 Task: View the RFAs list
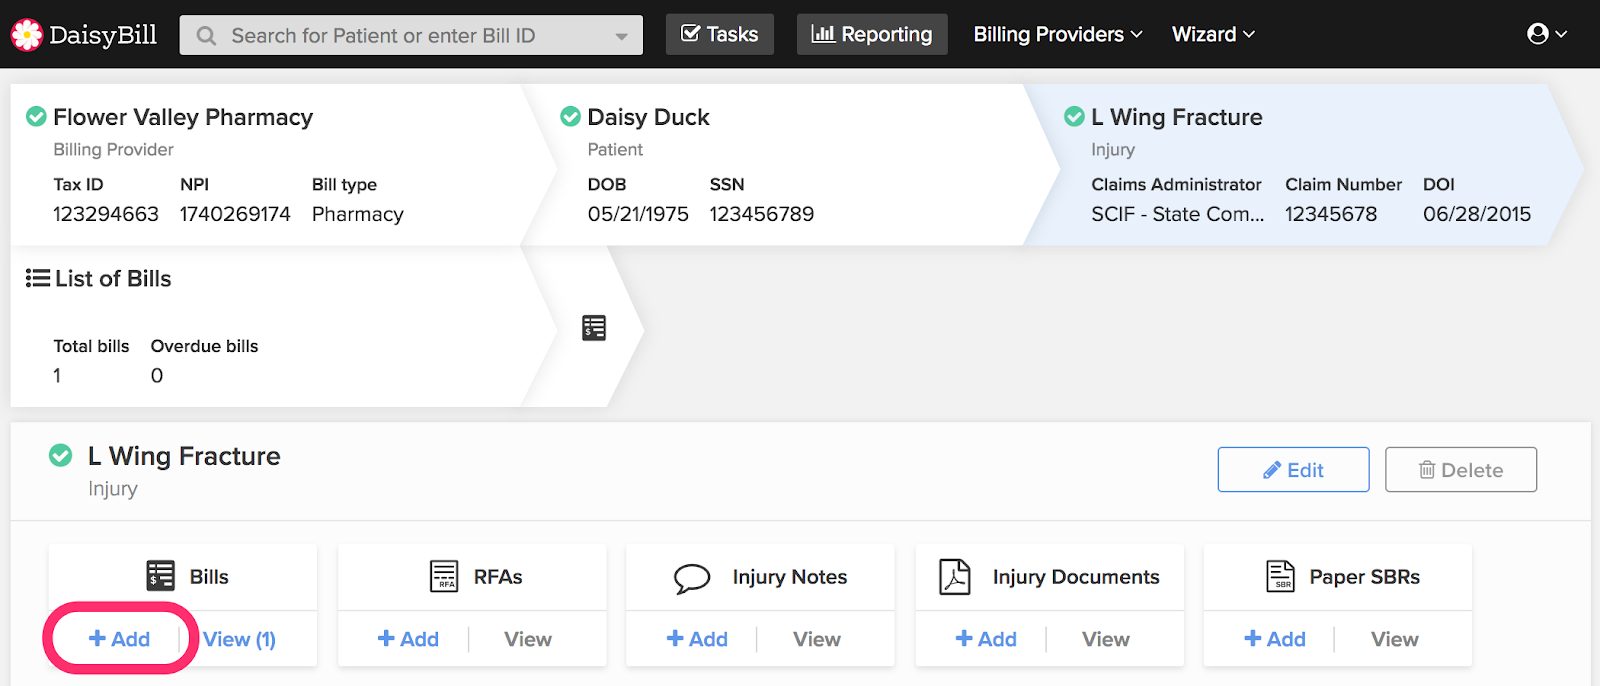pos(528,639)
